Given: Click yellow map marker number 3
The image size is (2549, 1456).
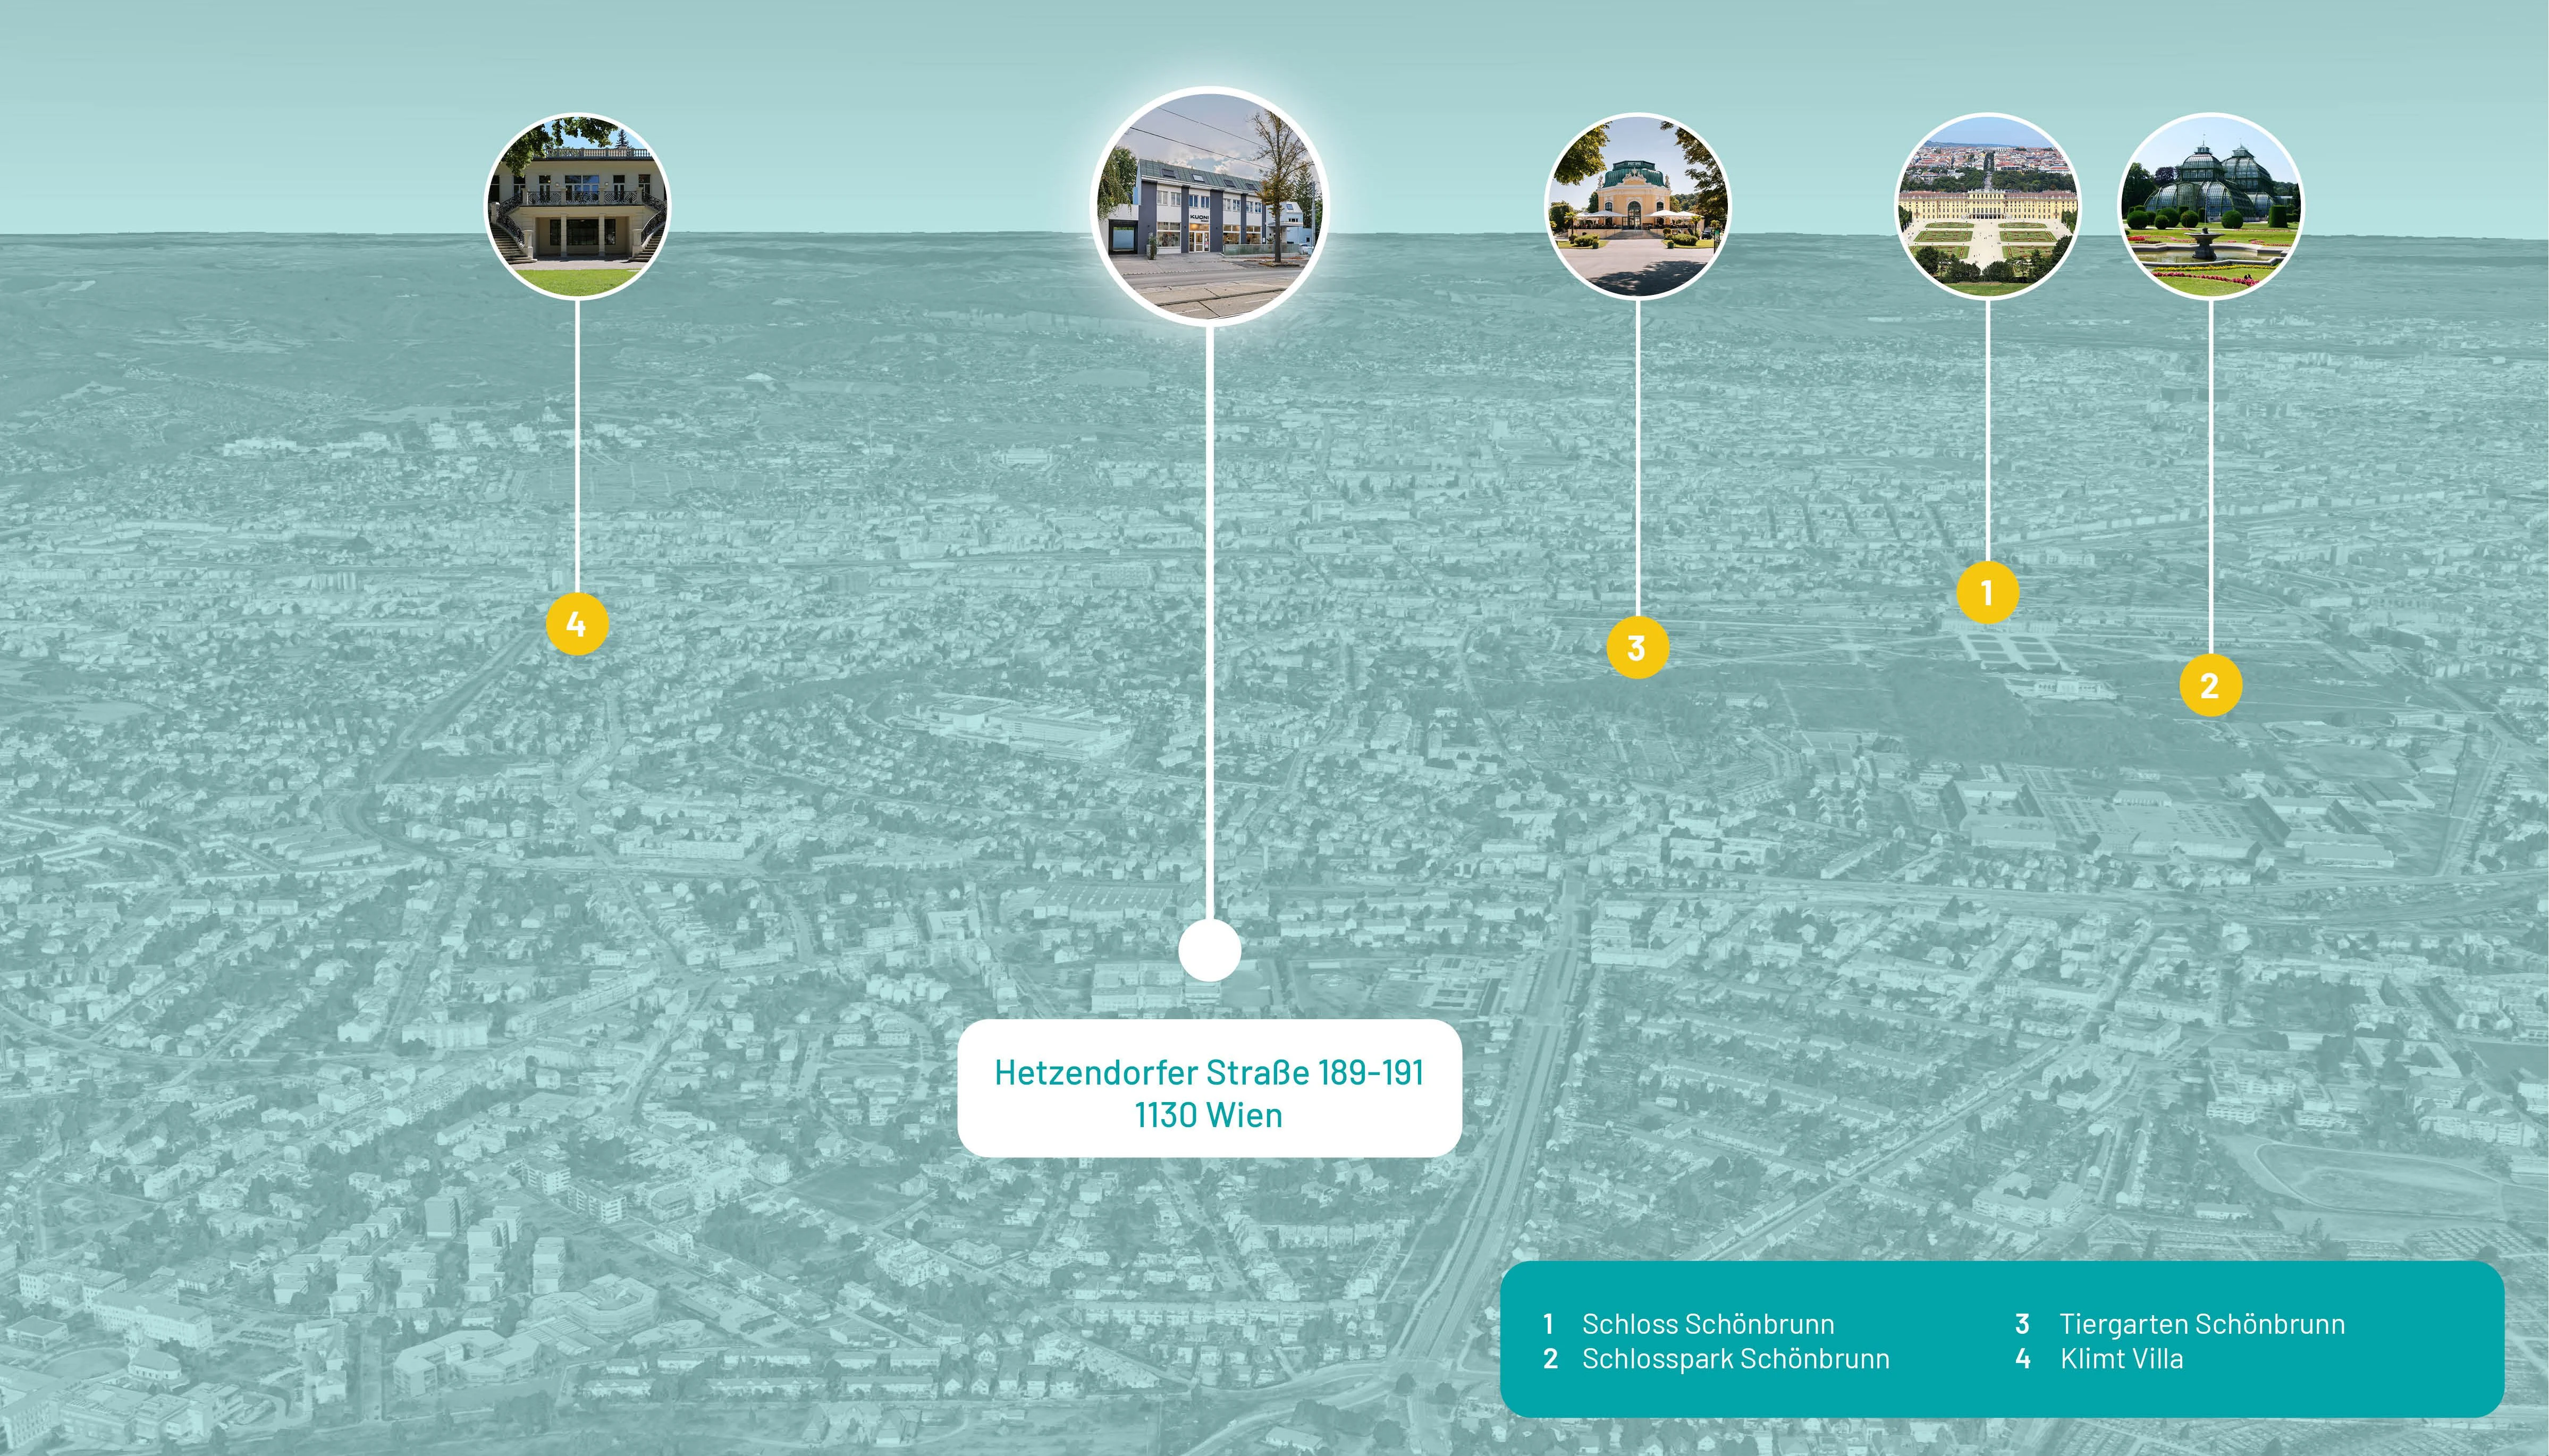Looking at the screenshot, I should [1637, 648].
